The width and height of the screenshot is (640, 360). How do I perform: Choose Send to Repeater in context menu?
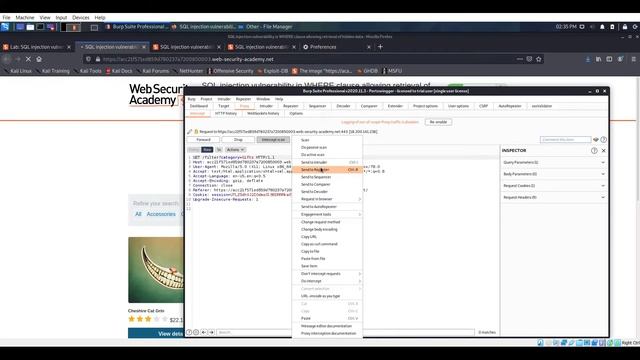pyautogui.click(x=328, y=169)
